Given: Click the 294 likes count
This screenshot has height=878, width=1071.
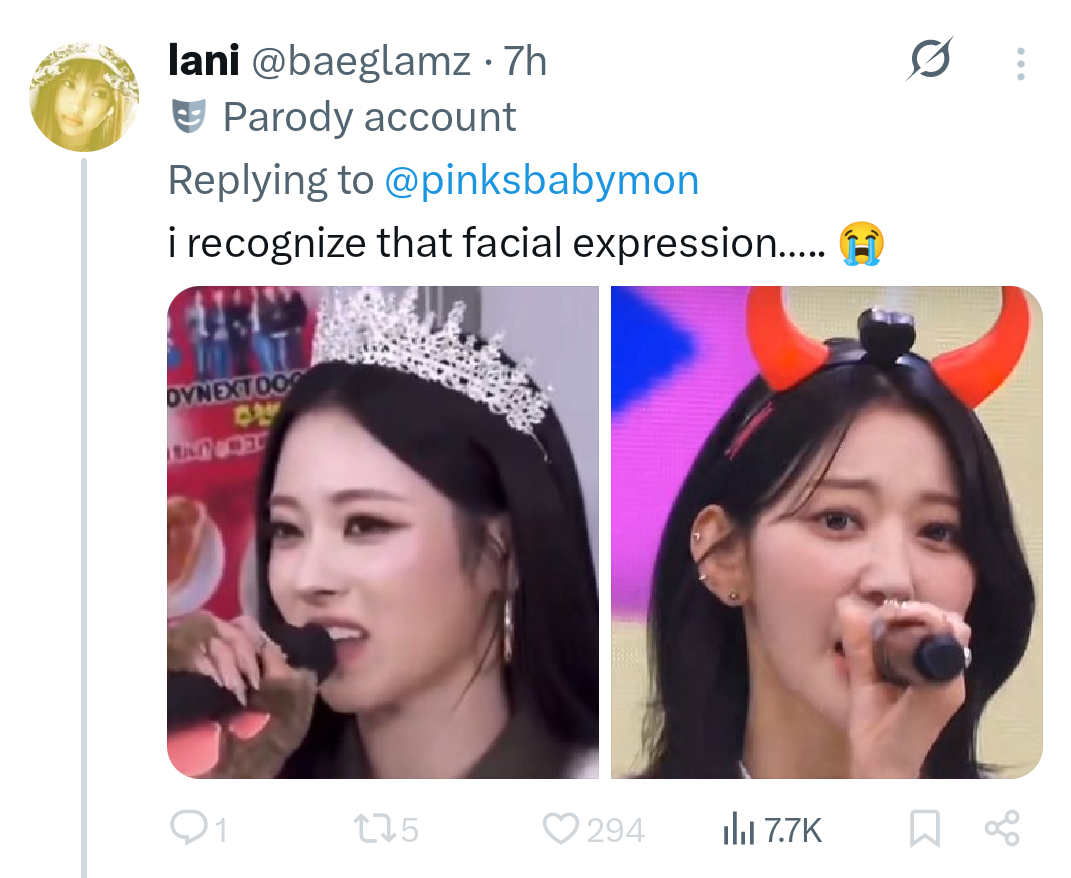Looking at the screenshot, I should (615, 830).
